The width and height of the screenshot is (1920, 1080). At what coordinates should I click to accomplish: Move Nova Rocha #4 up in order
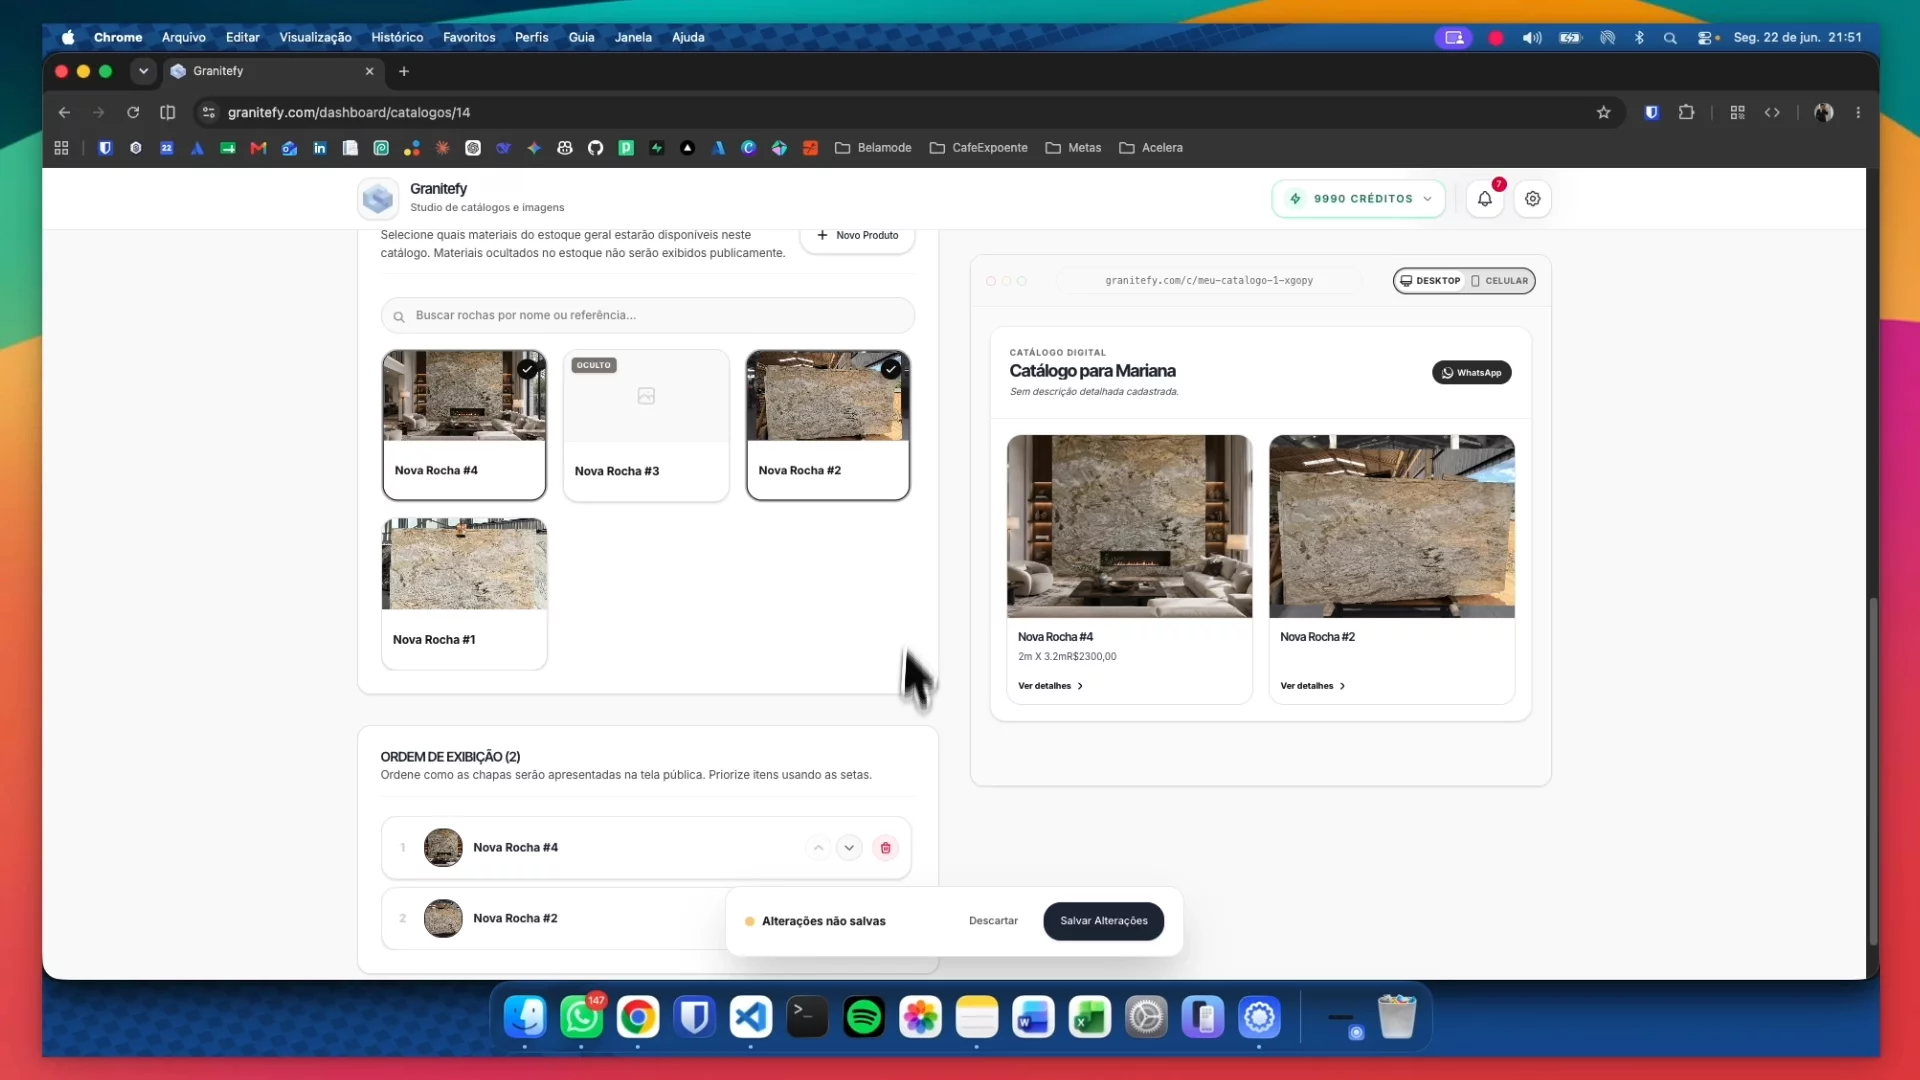coord(818,848)
